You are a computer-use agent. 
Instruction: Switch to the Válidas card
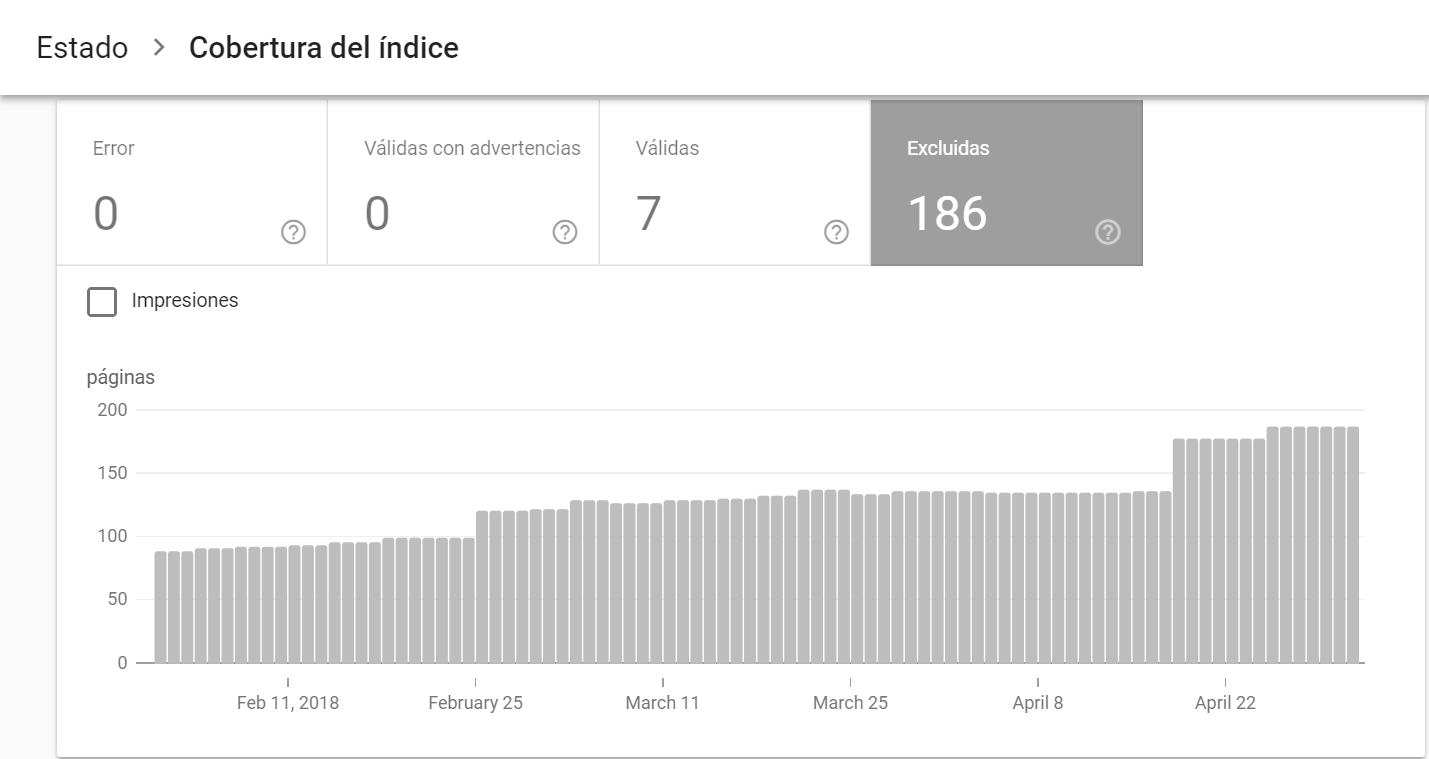(x=734, y=183)
